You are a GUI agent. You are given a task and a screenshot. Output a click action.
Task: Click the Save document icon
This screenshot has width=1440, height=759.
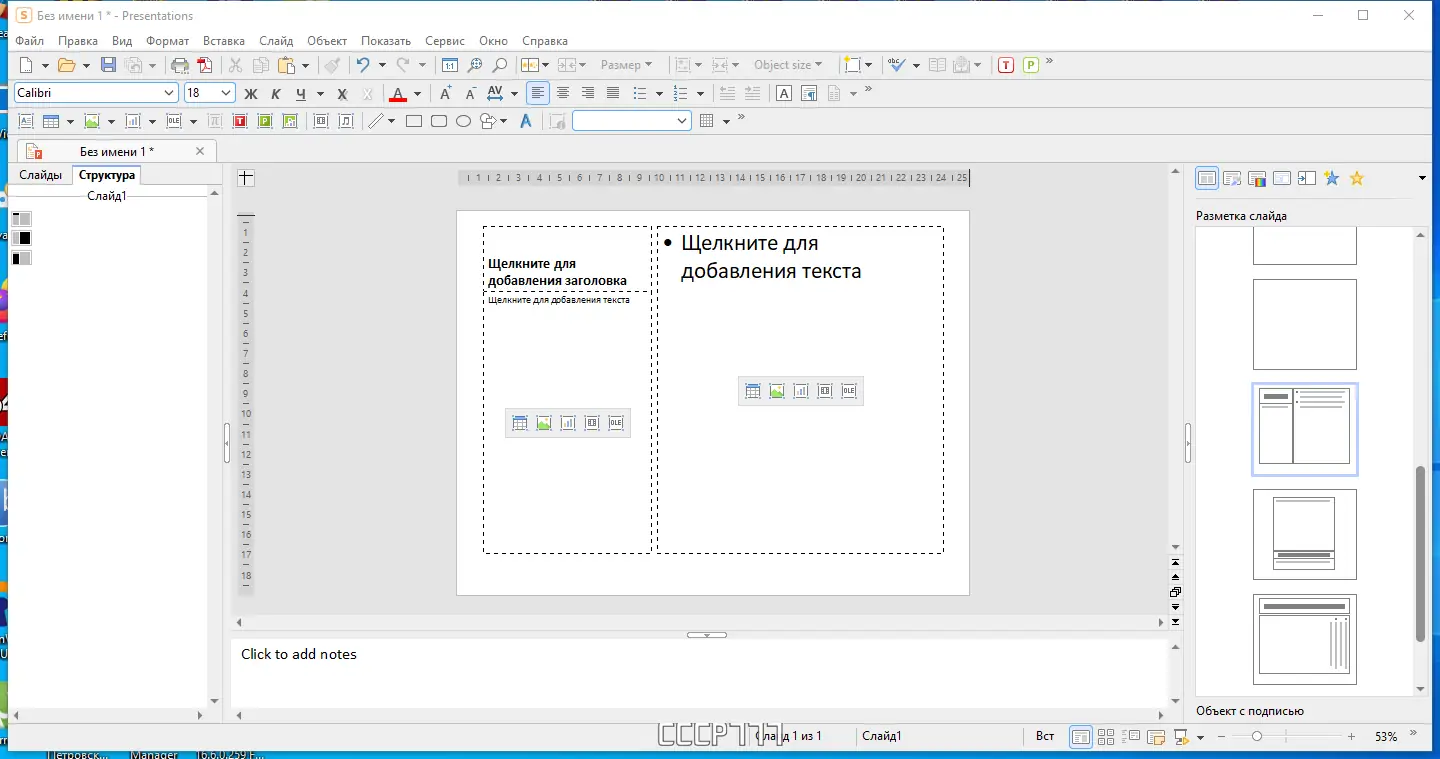point(109,65)
